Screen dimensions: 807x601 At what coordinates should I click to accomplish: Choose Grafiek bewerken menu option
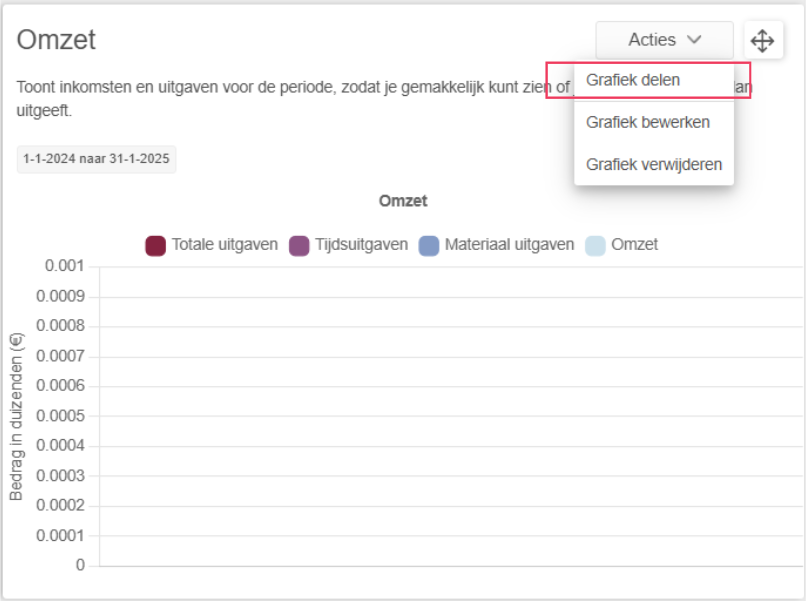tap(648, 122)
